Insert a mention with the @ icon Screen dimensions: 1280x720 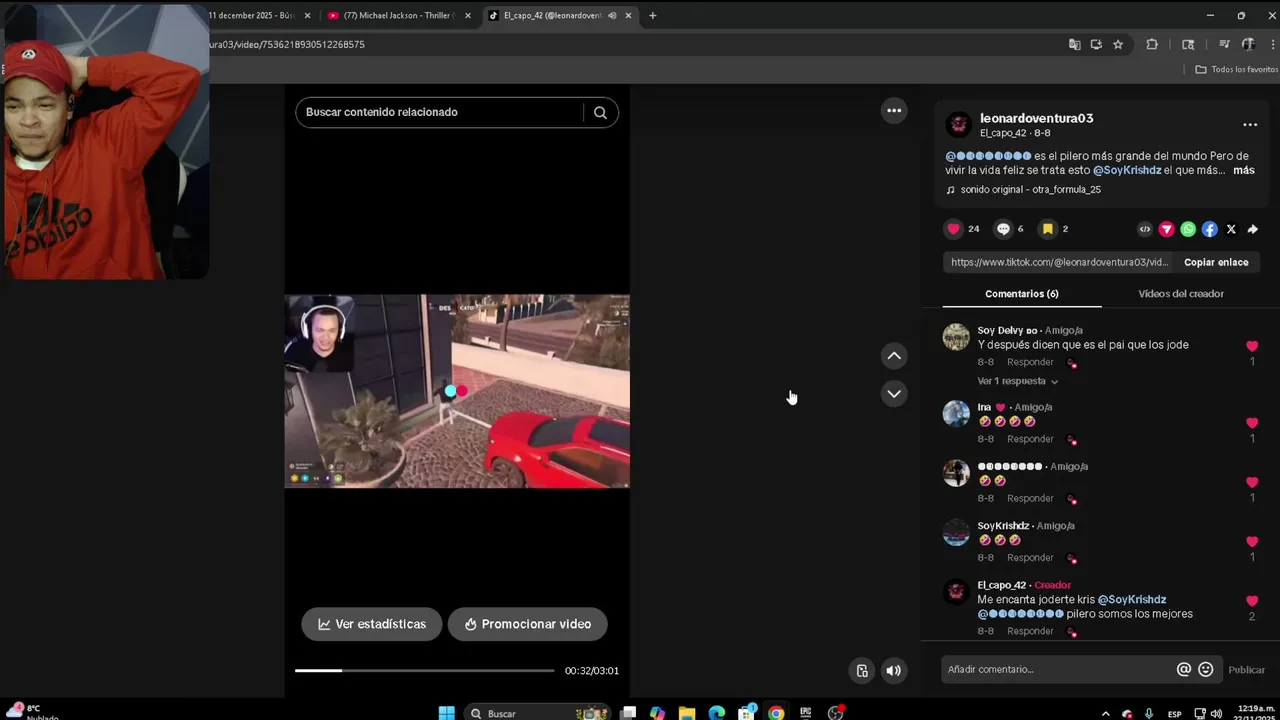tap(1184, 669)
